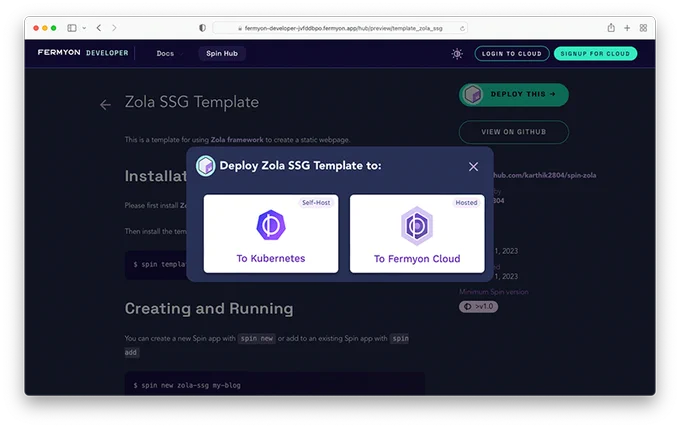Click the Hosted tag on Fermyon card
The height and width of the screenshot is (428, 680).
466,203
